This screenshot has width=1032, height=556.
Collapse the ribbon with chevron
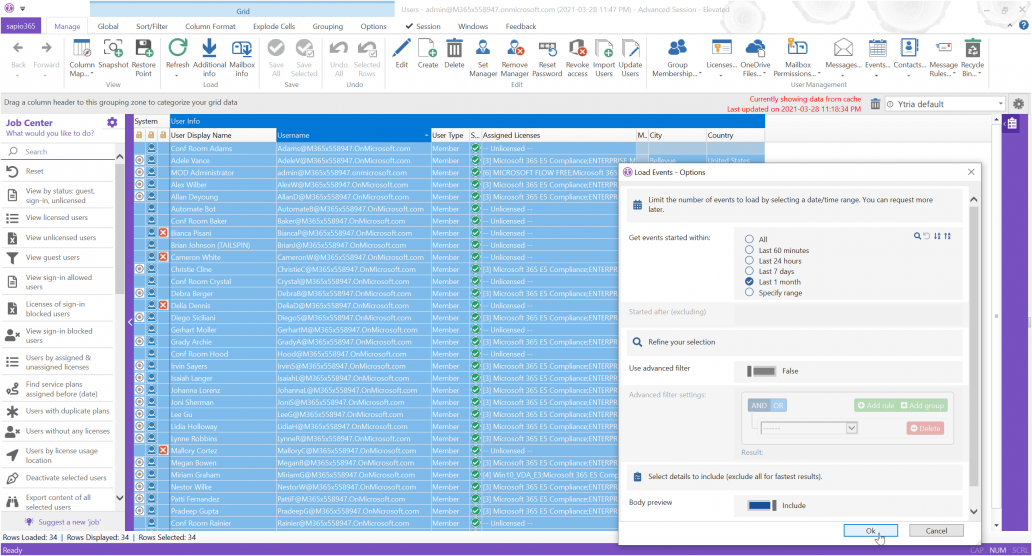click(1010, 26)
